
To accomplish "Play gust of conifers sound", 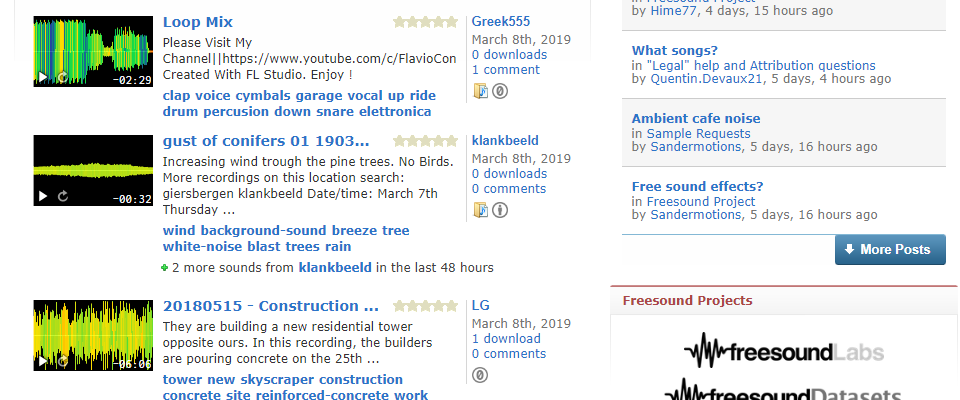I will coord(42,197).
